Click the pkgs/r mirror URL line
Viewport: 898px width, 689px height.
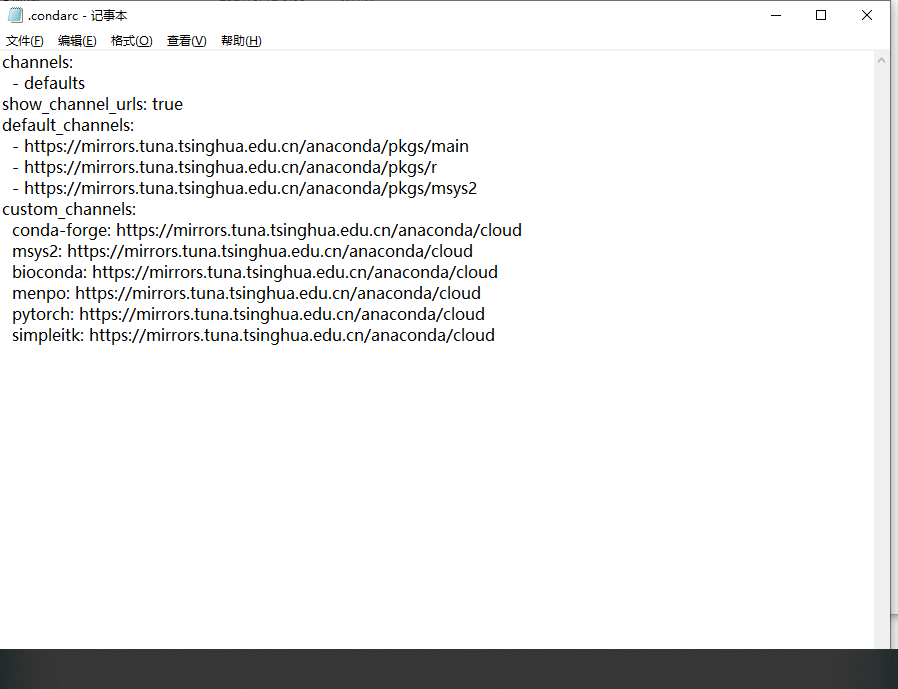point(224,167)
